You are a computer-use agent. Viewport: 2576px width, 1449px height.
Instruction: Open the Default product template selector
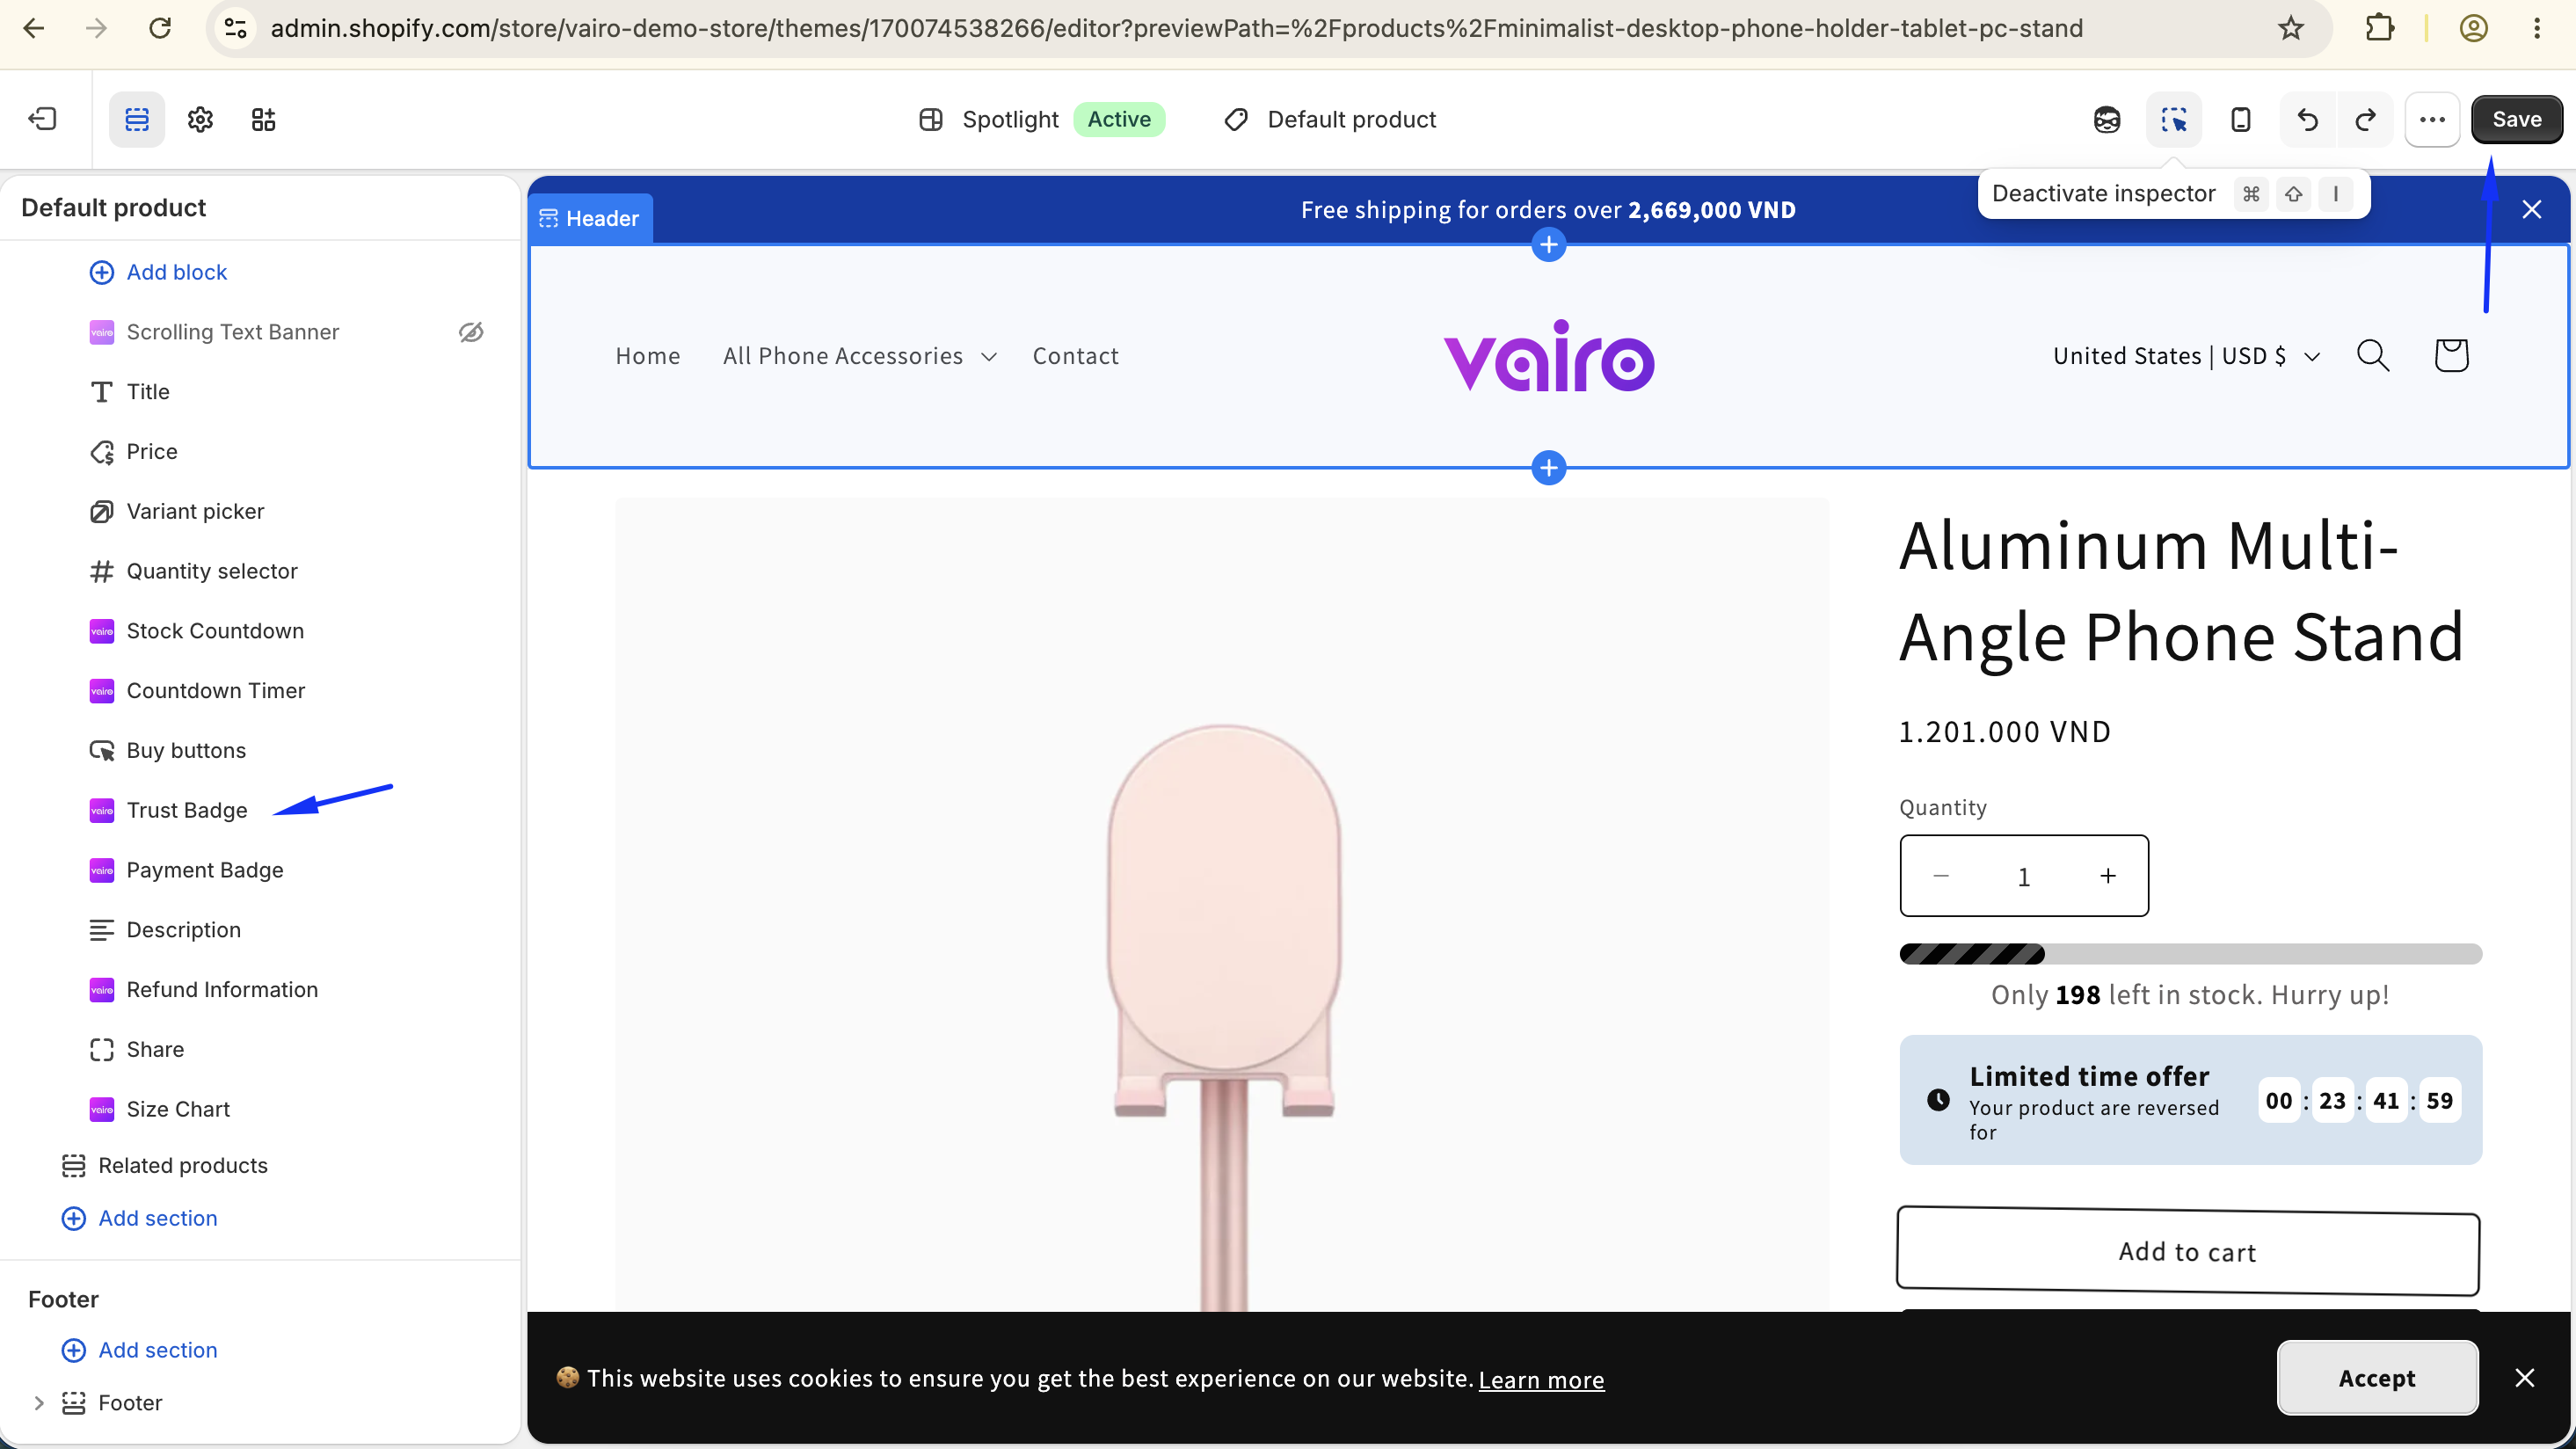pos(1330,119)
